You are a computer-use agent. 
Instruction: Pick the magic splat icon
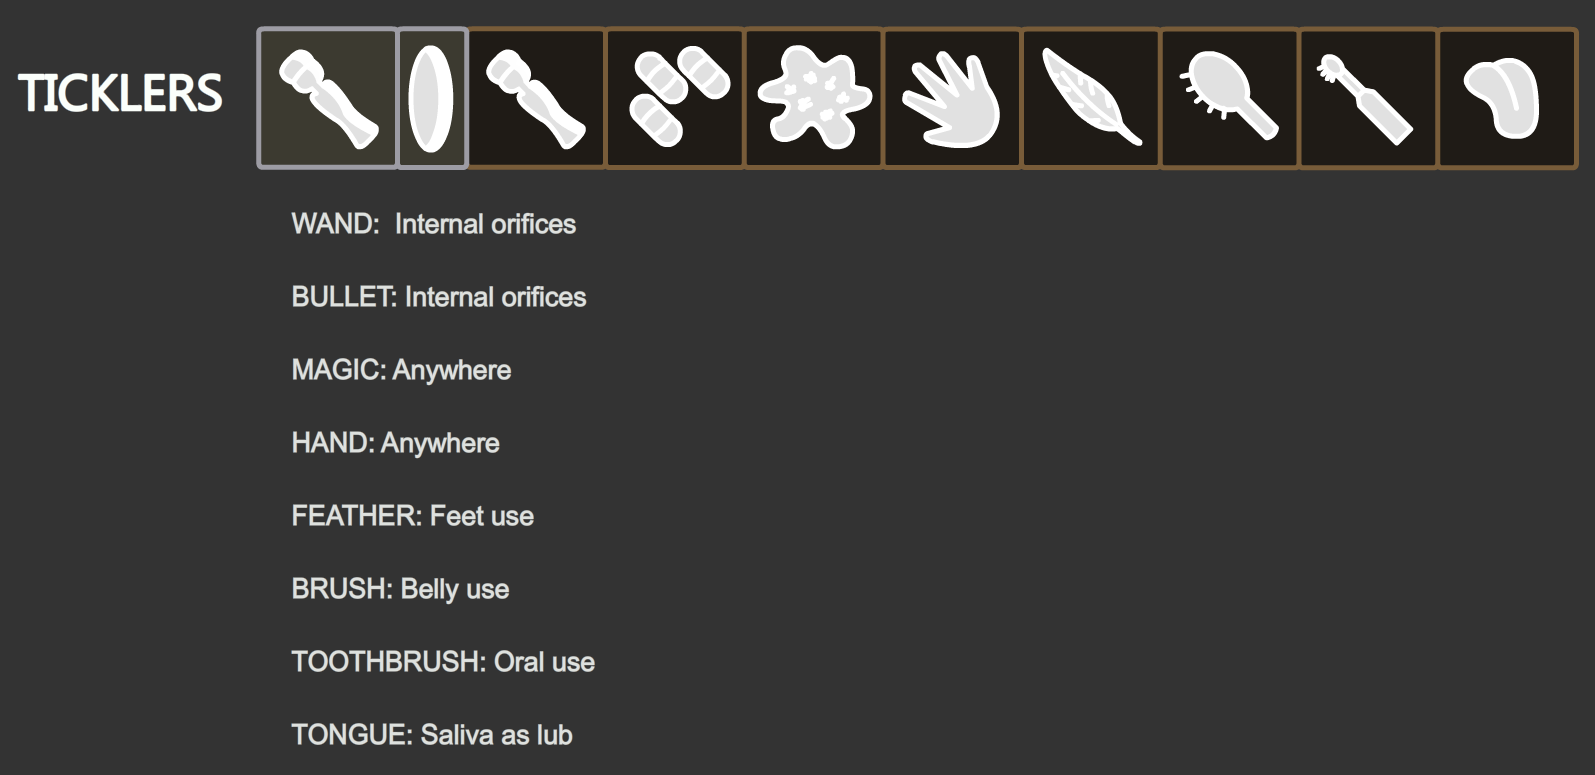pyautogui.click(x=814, y=98)
